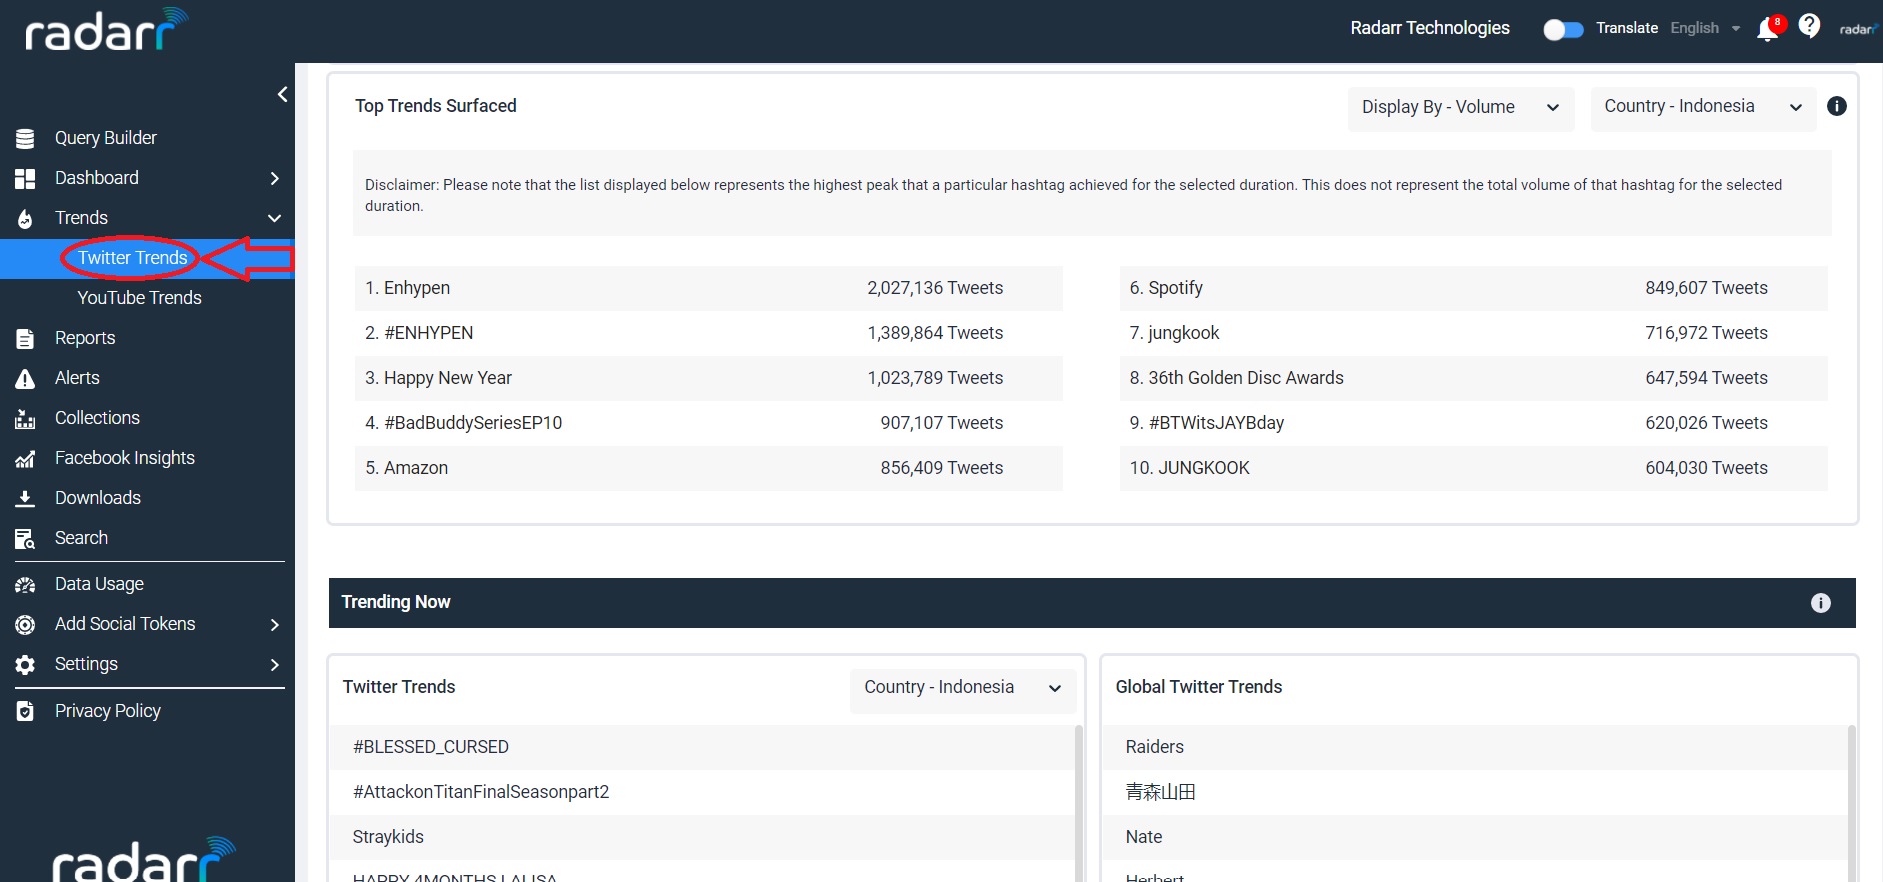Screen dimensions: 1883x882
Task: Click the Privacy Policy shield icon
Action: pyautogui.click(x=25, y=711)
